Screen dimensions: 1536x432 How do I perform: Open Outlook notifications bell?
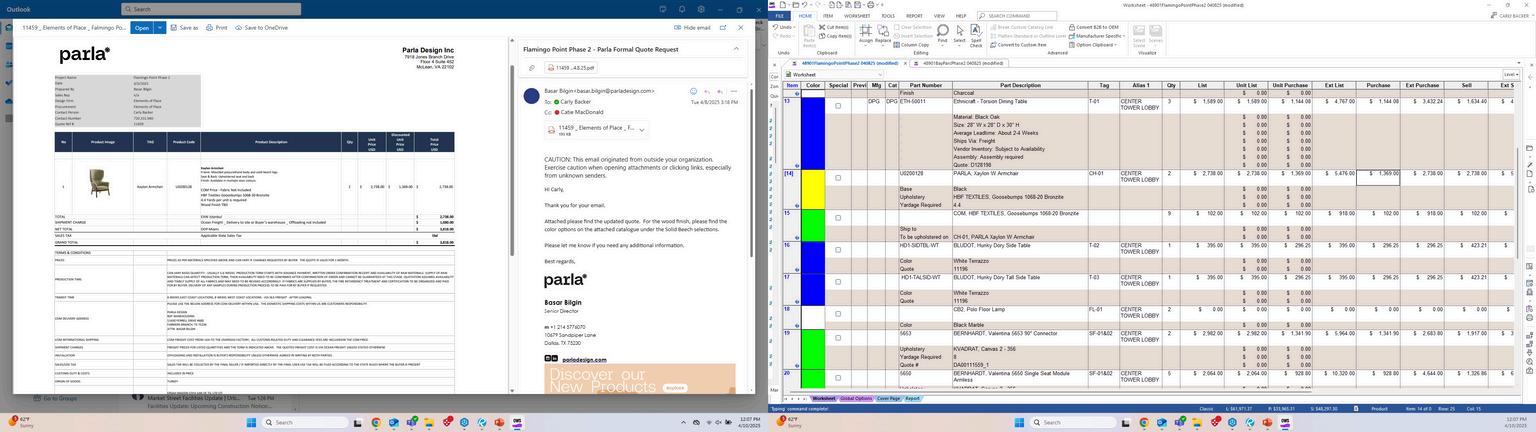(681, 9)
